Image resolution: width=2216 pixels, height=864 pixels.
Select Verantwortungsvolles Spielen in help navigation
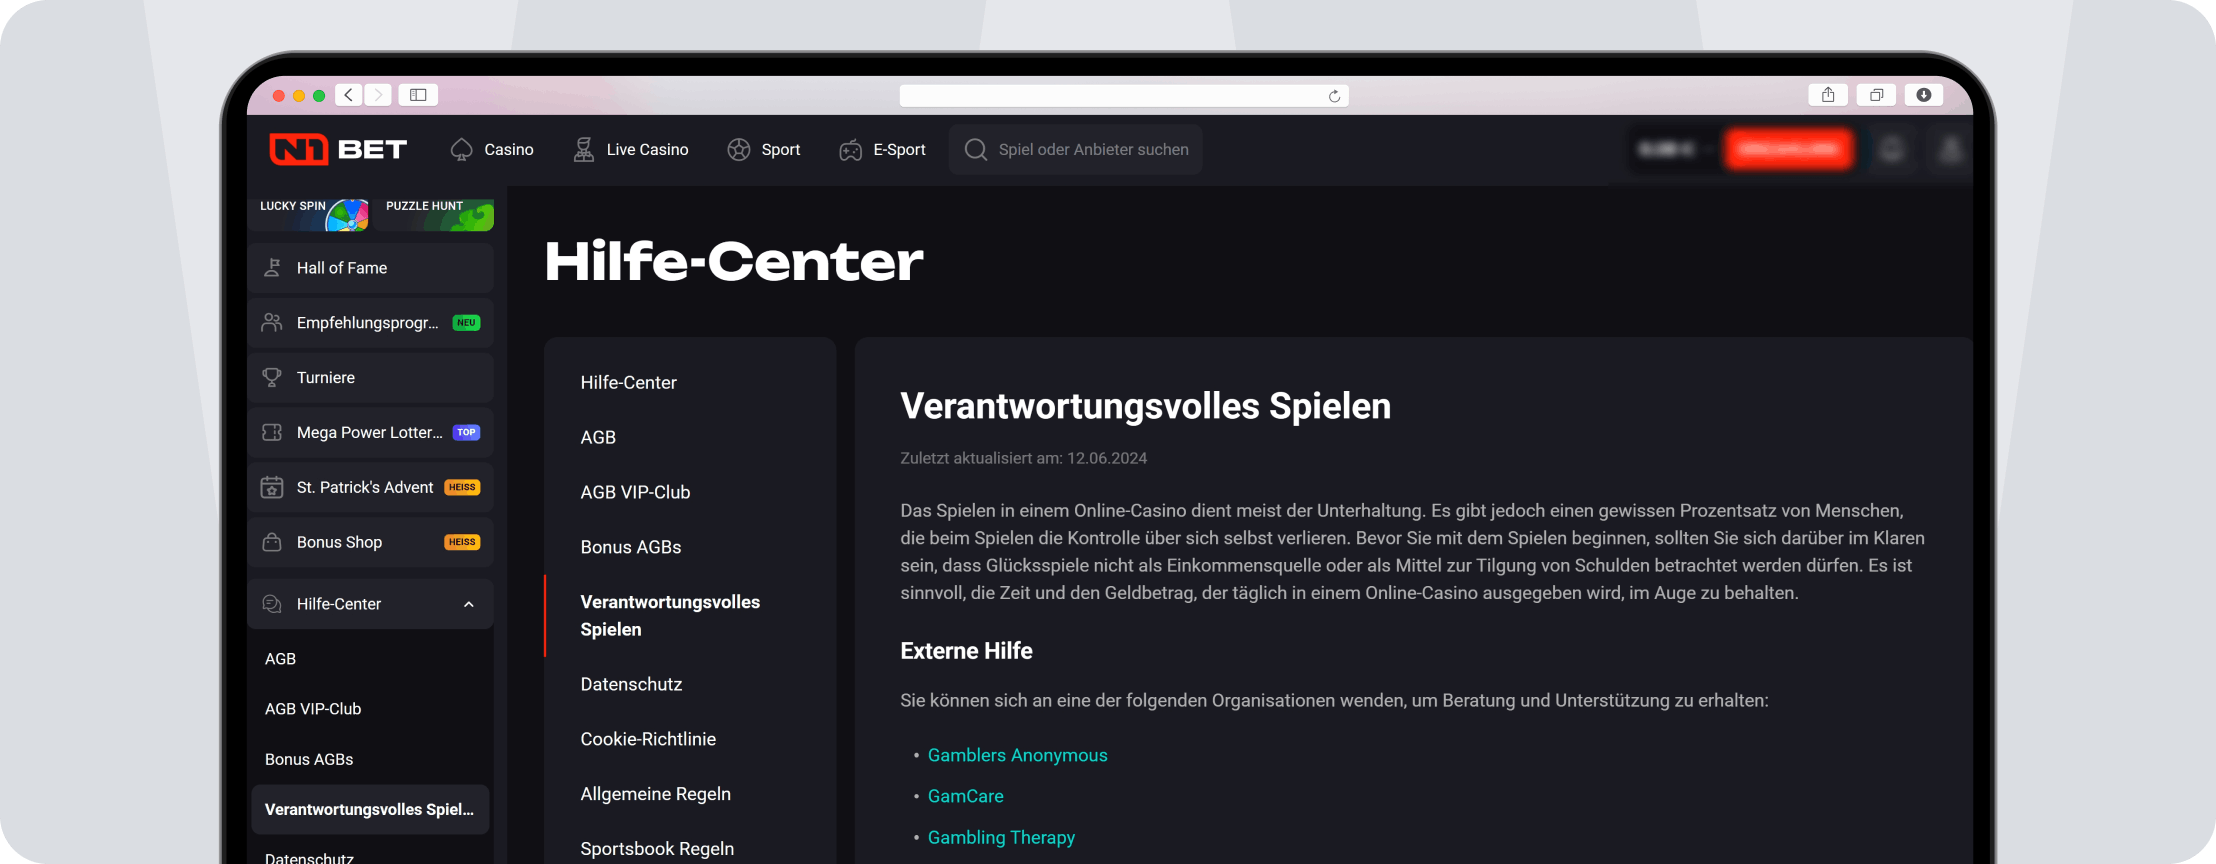[x=670, y=616]
